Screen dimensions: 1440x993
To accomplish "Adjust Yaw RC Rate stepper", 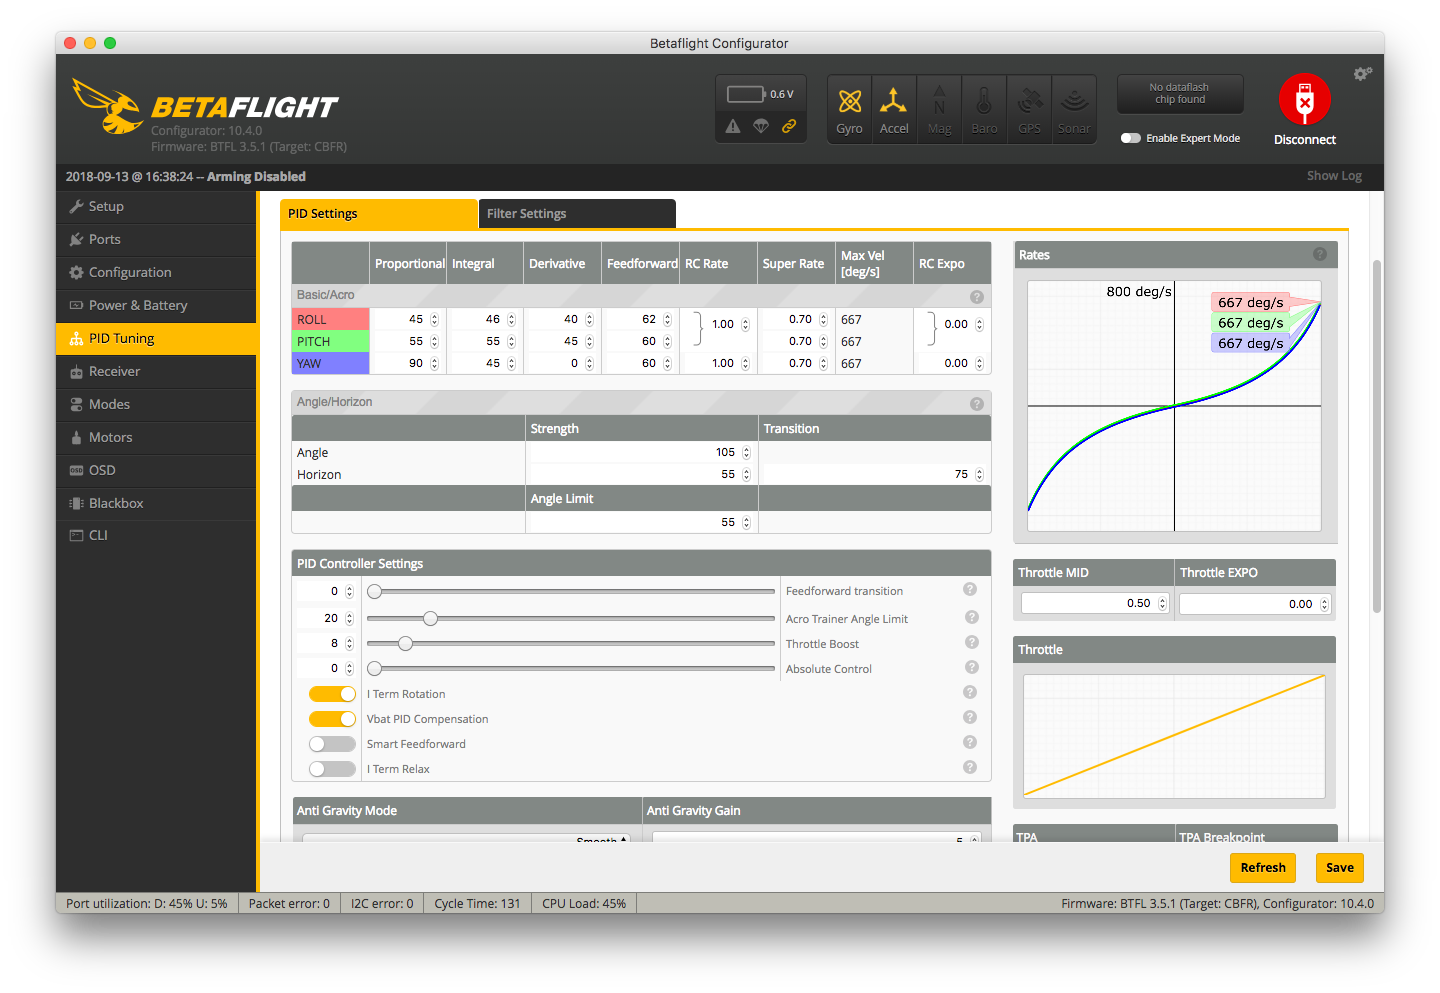I will [745, 364].
